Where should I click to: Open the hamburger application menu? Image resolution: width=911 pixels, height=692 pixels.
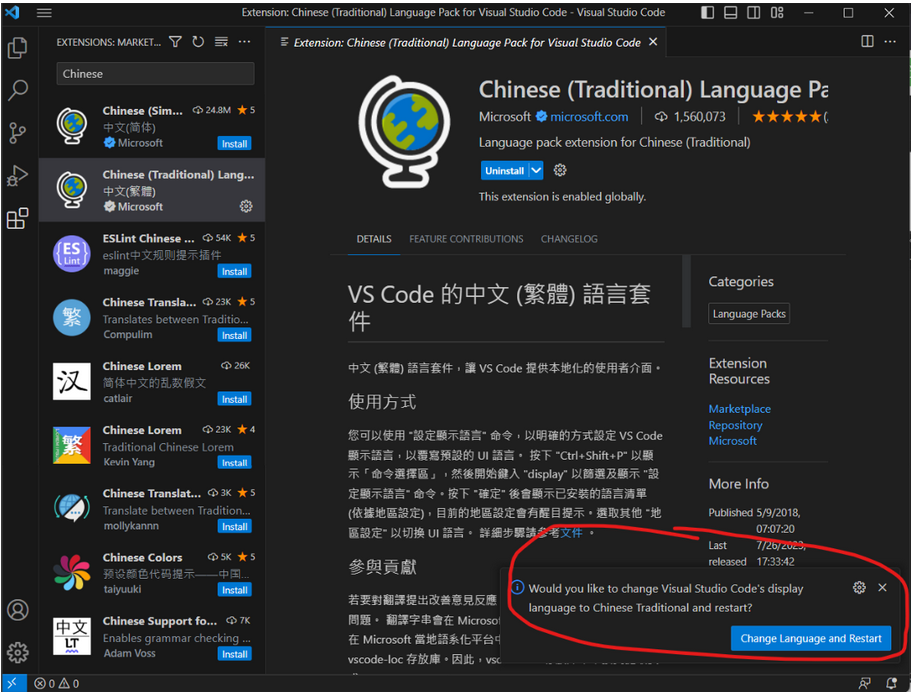click(x=44, y=12)
